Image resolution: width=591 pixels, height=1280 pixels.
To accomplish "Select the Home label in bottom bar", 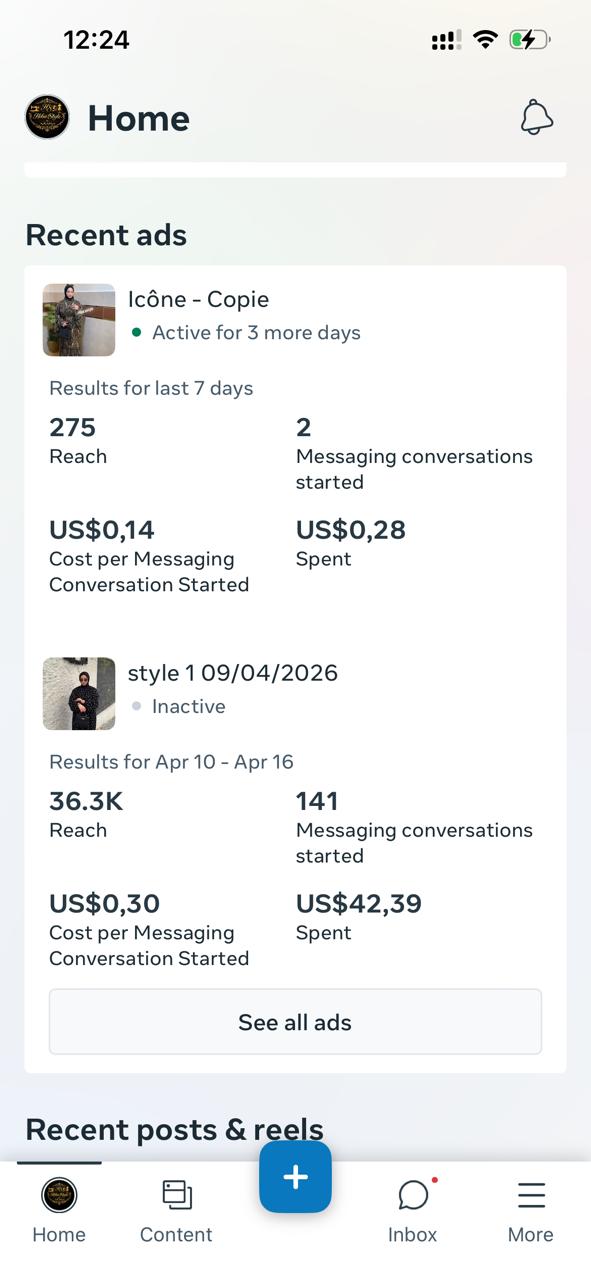I will tap(59, 1235).
